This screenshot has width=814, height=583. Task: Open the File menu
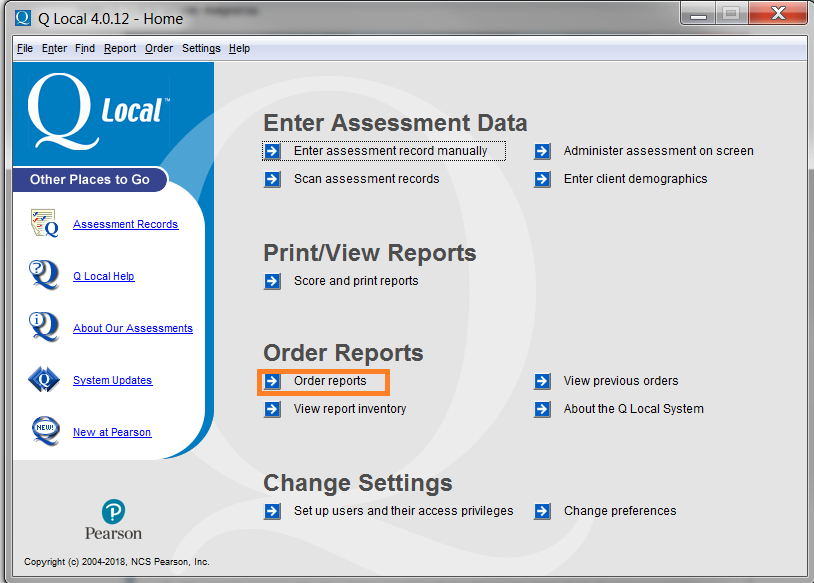point(24,48)
